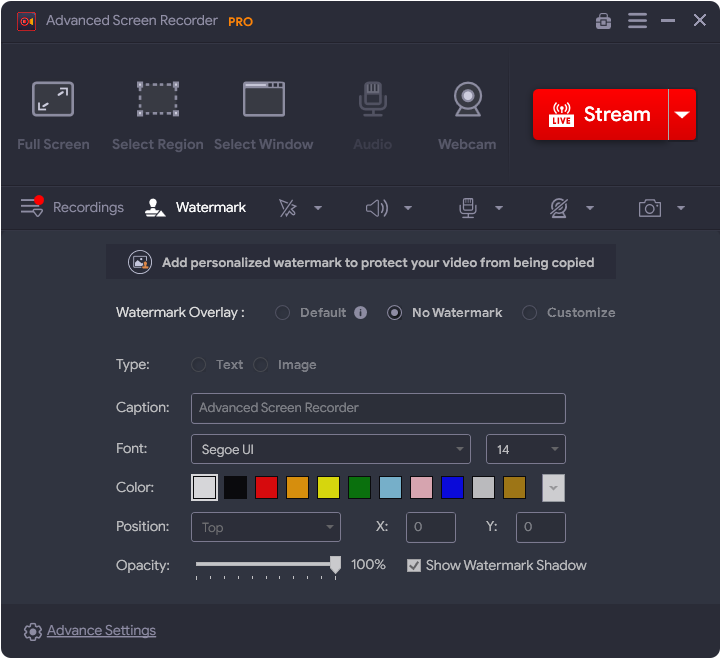This screenshot has width=722, height=660.
Task: Pick the red color swatch
Action: 266,488
